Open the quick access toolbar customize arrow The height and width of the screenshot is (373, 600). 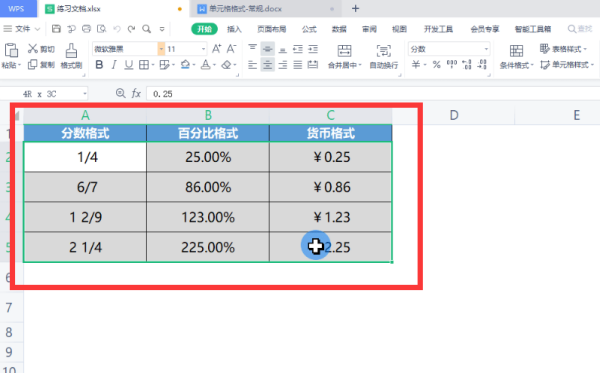tap(162, 29)
